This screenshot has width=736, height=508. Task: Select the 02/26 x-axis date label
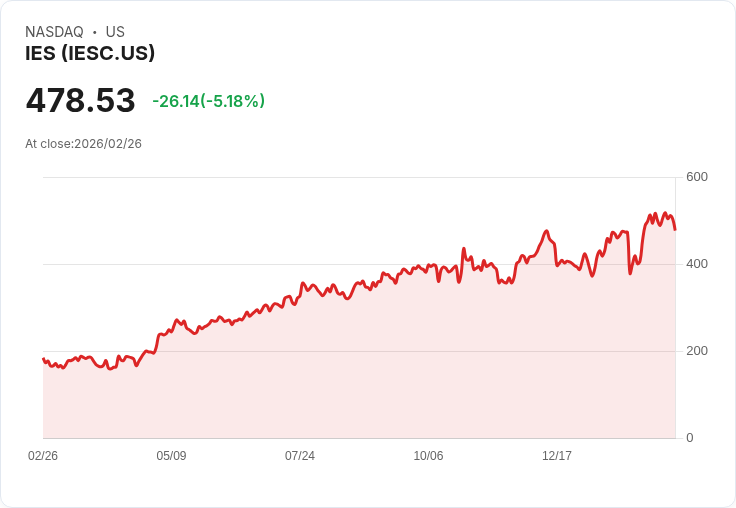(43, 456)
